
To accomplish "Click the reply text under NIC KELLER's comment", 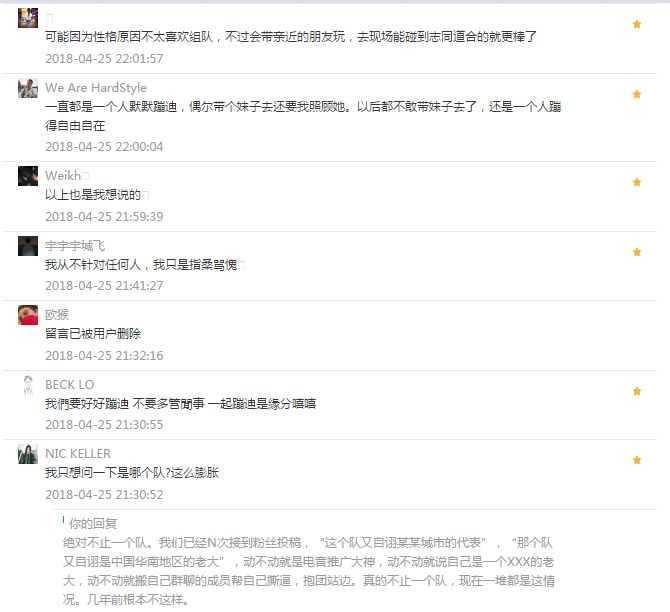I will (x=309, y=571).
